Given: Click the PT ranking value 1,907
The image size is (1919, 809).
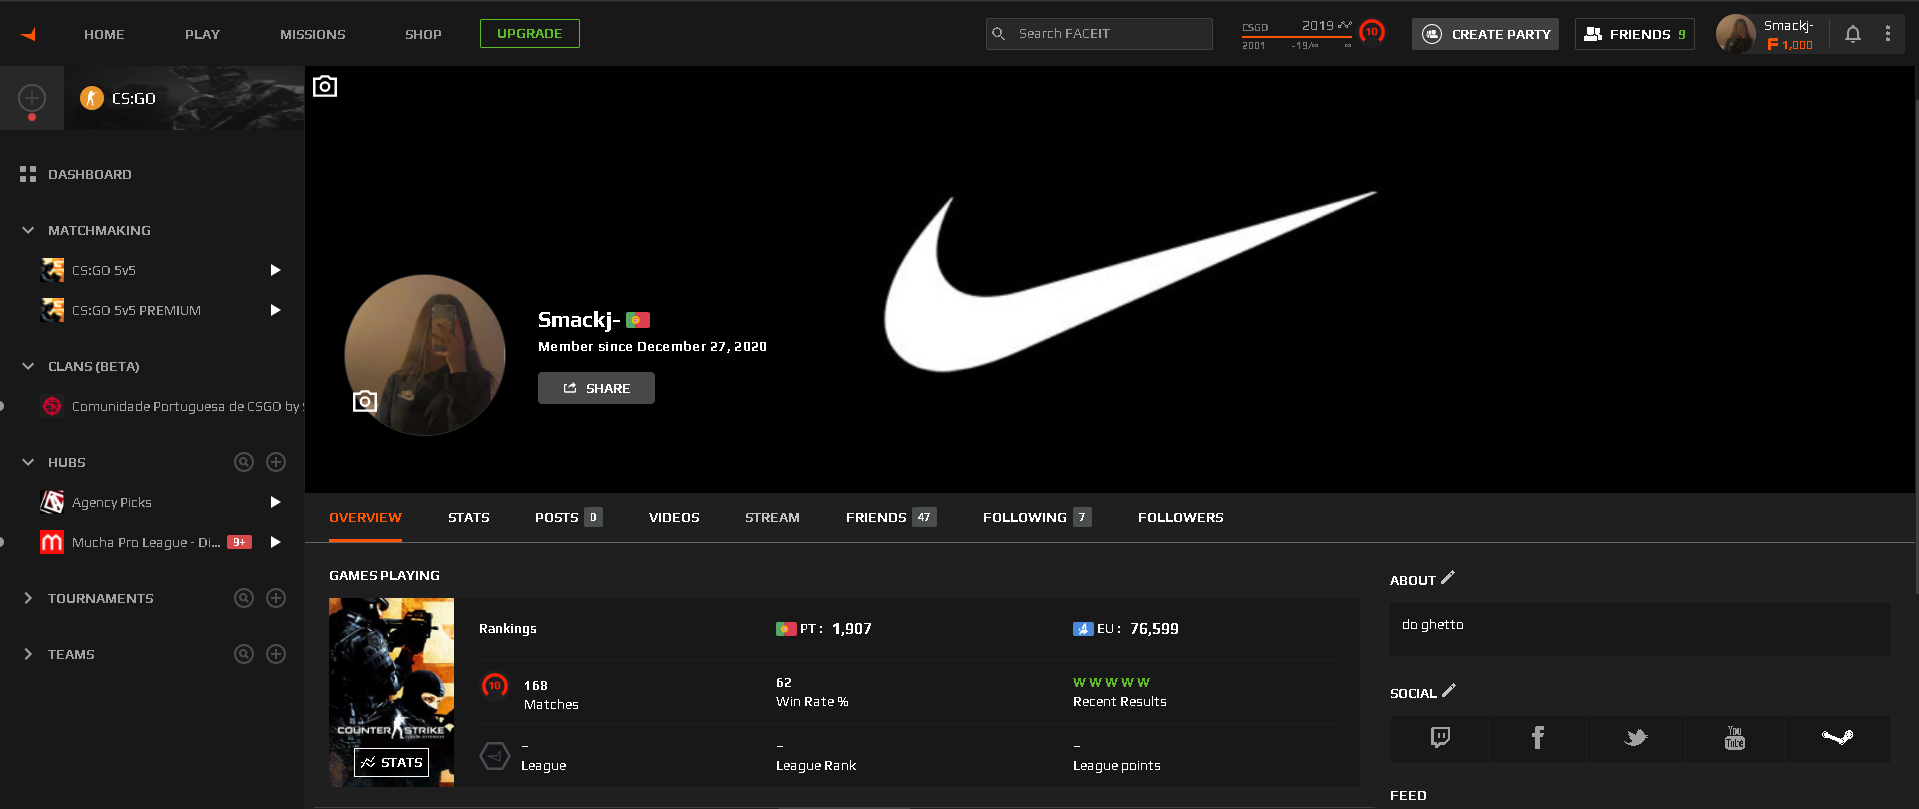Looking at the screenshot, I should pyautogui.click(x=852, y=629).
